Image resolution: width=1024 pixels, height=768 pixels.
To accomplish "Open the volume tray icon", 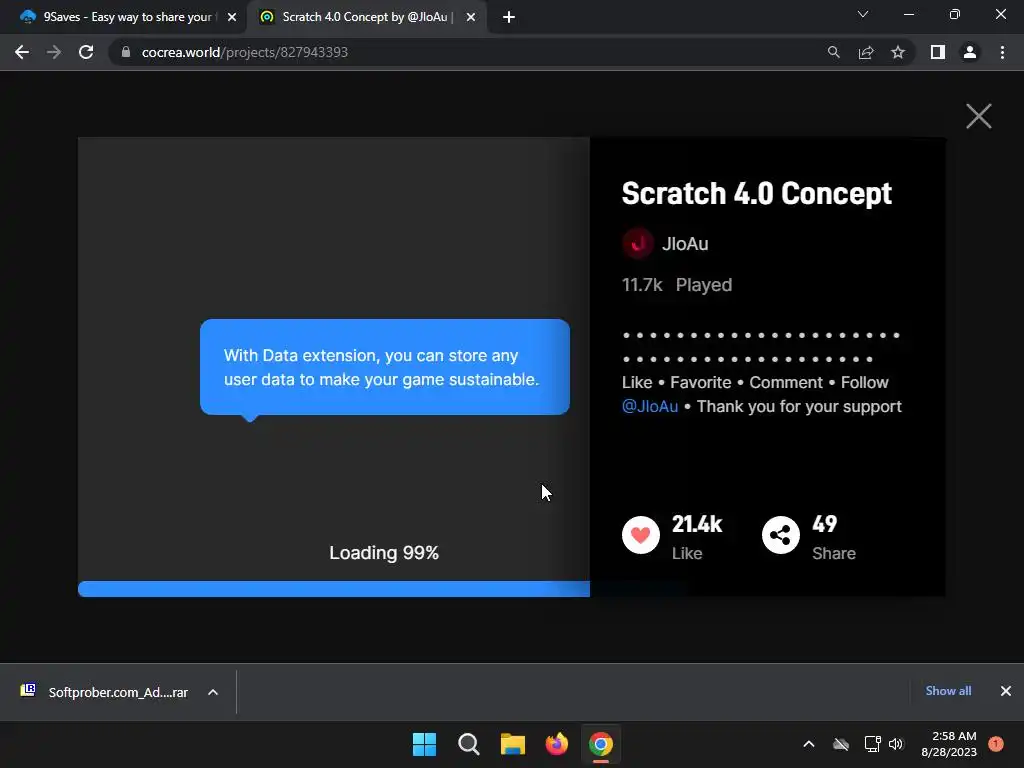I will click(896, 744).
